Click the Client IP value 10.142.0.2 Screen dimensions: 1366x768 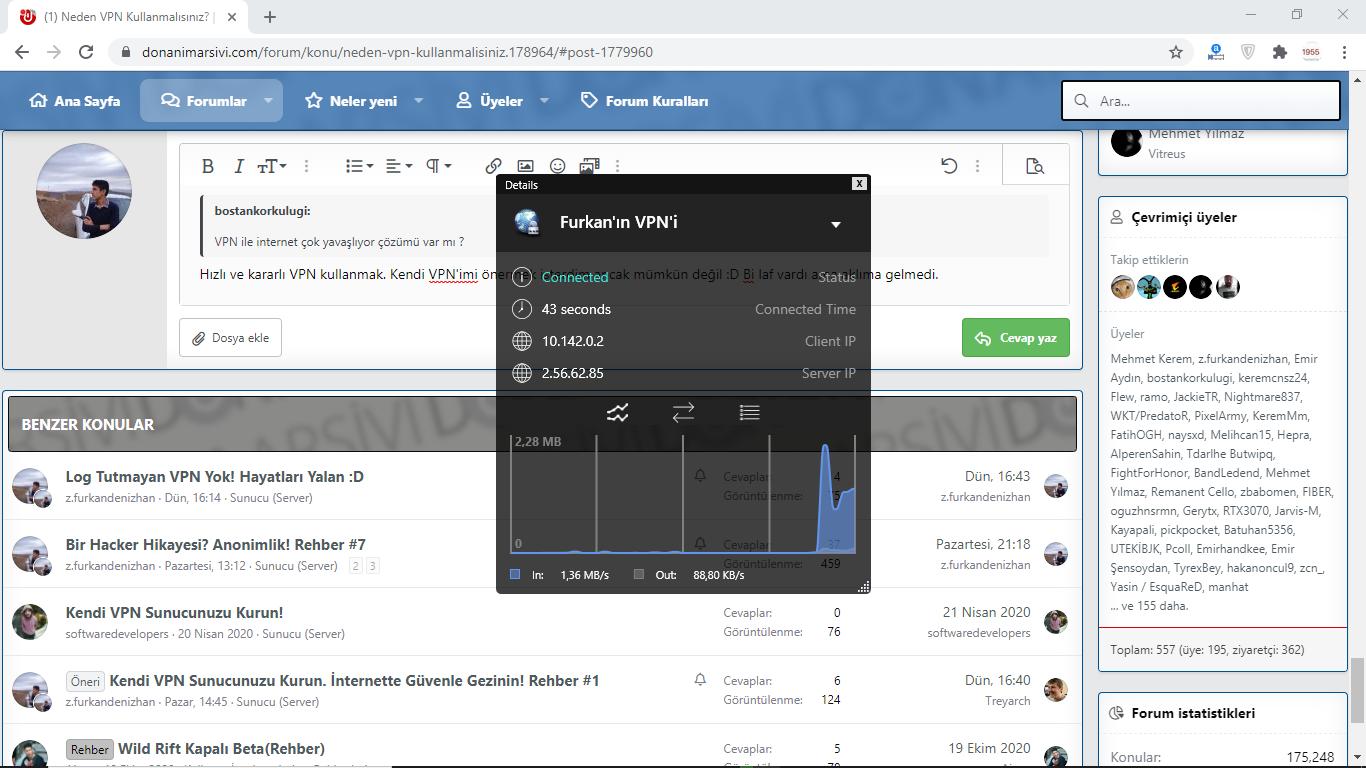tap(573, 341)
